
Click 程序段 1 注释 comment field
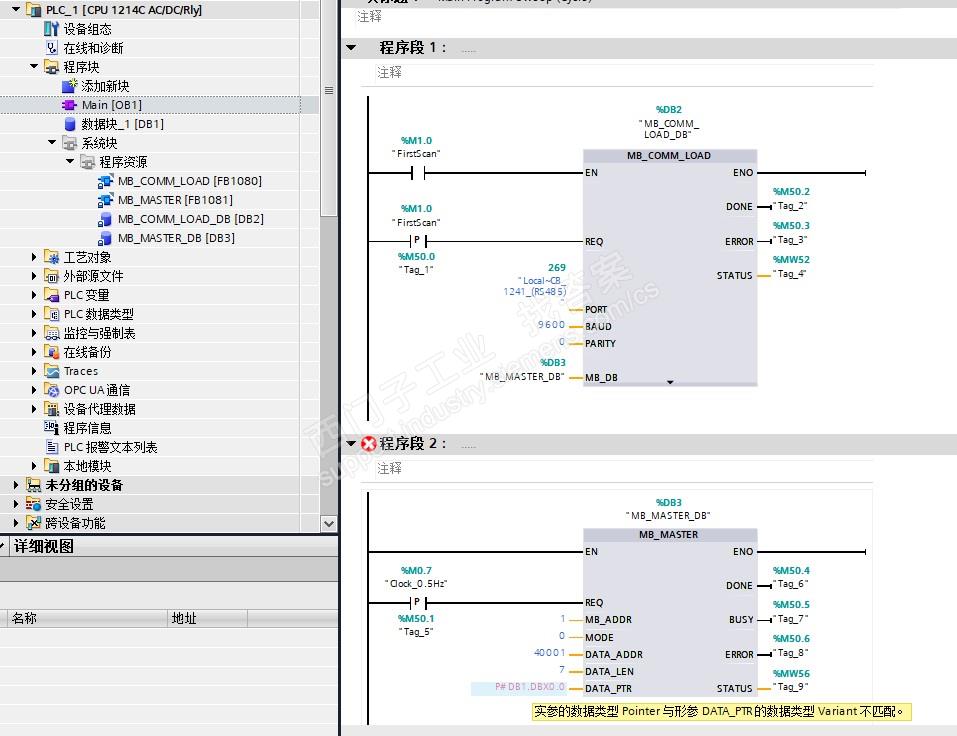(x=624, y=73)
